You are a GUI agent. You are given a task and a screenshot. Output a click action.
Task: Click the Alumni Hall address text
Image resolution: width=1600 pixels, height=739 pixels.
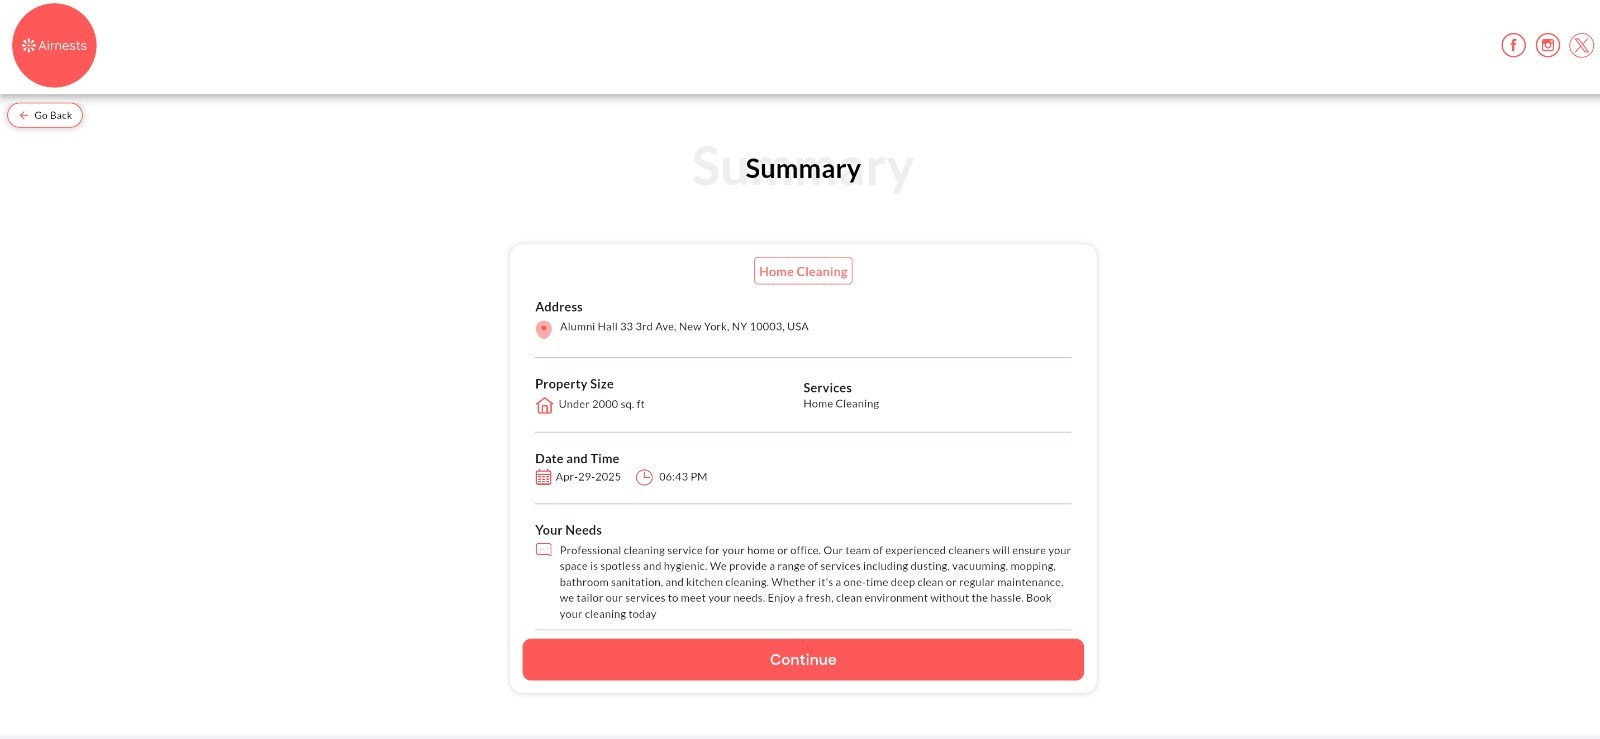click(x=684, y=327)
